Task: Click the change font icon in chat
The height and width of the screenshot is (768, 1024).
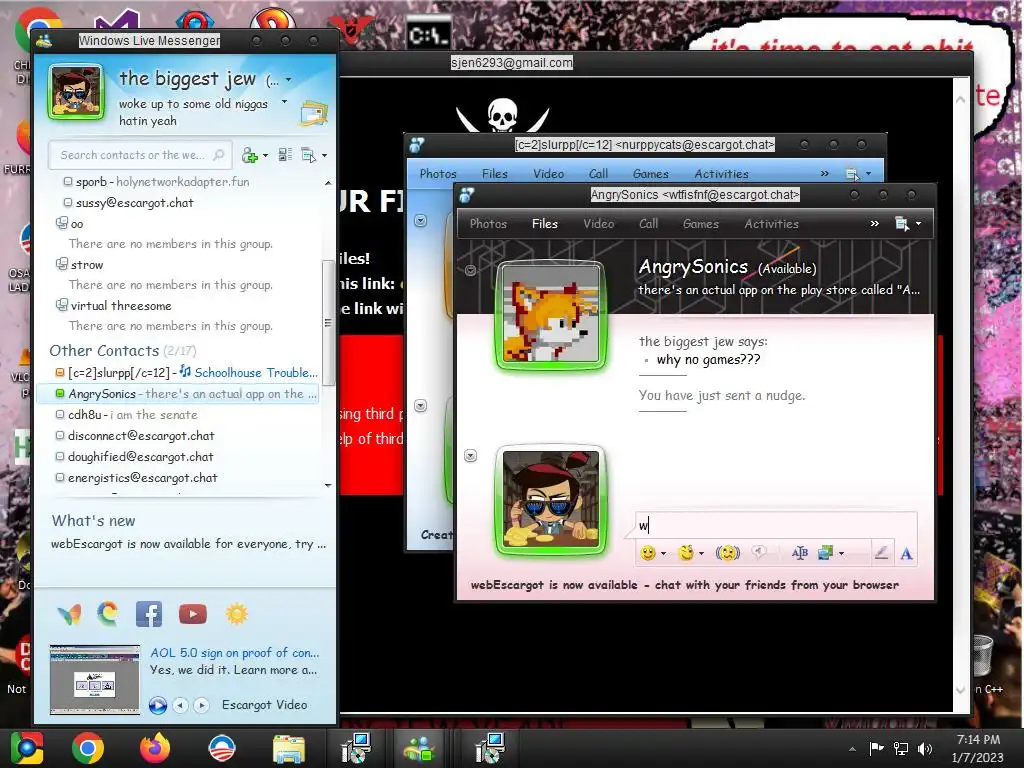Action: pos(799,553)
